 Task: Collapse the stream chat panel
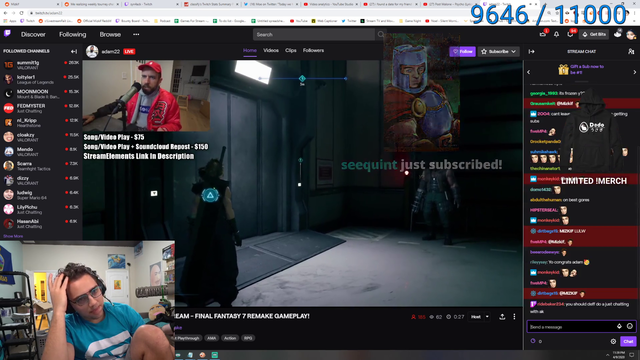click(531, 51)
